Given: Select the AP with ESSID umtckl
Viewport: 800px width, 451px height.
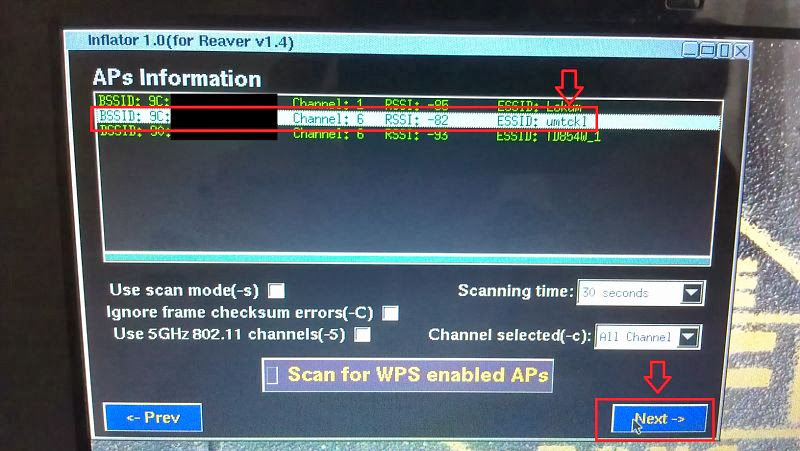Looking at the screenshot, I should 407,120.
